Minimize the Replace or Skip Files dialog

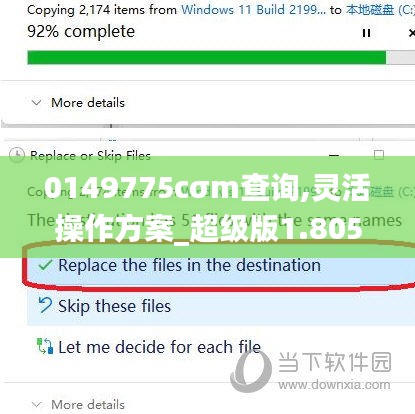coord(334,156)
